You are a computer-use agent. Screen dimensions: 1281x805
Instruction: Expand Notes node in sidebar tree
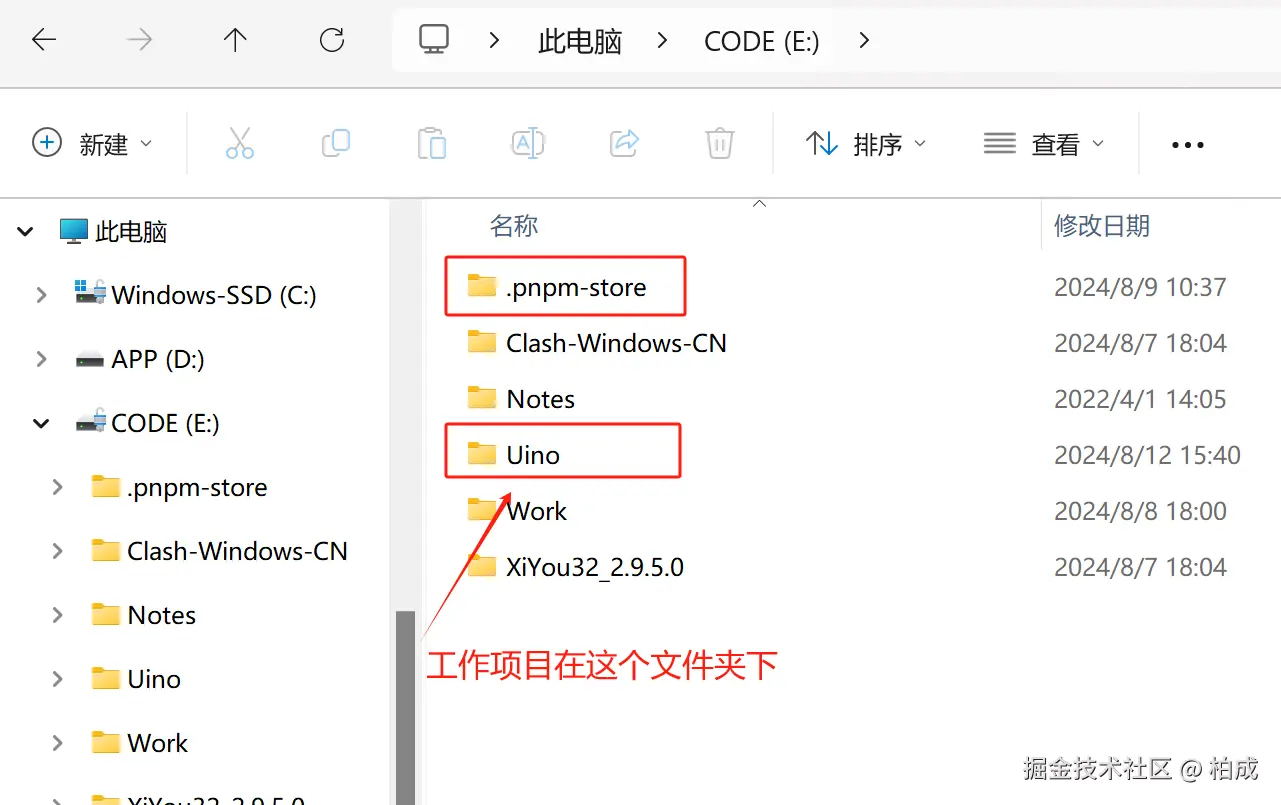click(58, 615)
